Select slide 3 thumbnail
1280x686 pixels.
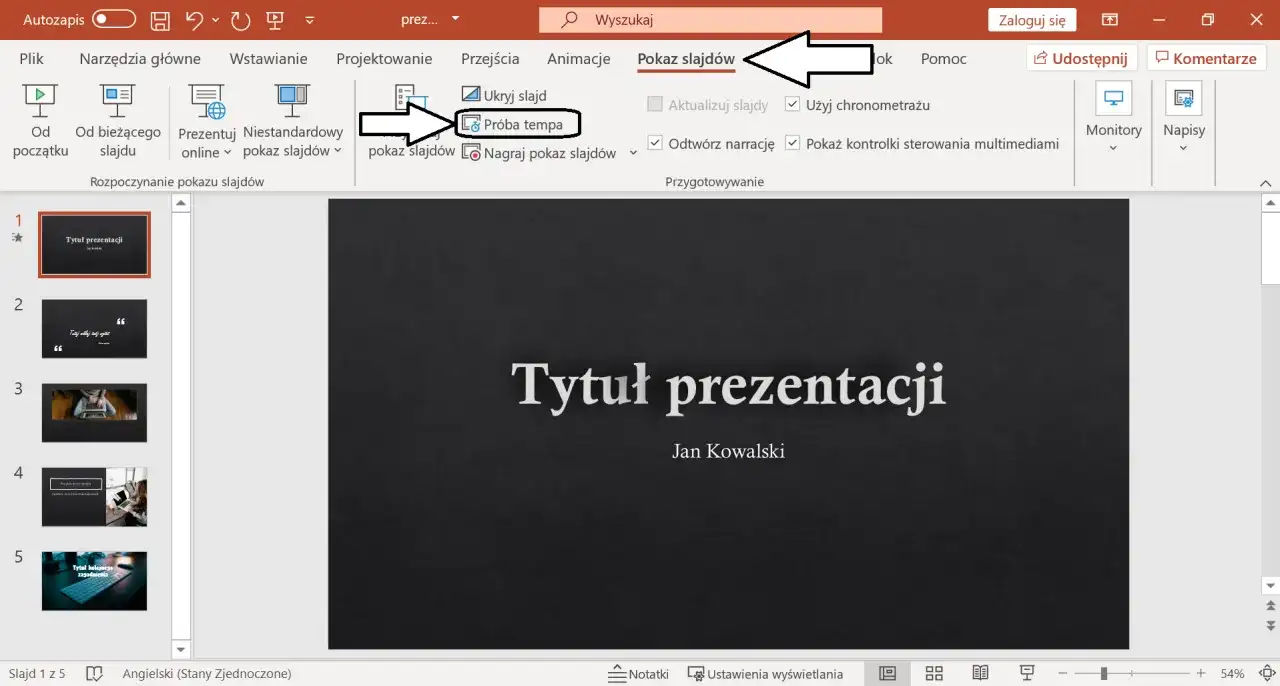(94, 413)
